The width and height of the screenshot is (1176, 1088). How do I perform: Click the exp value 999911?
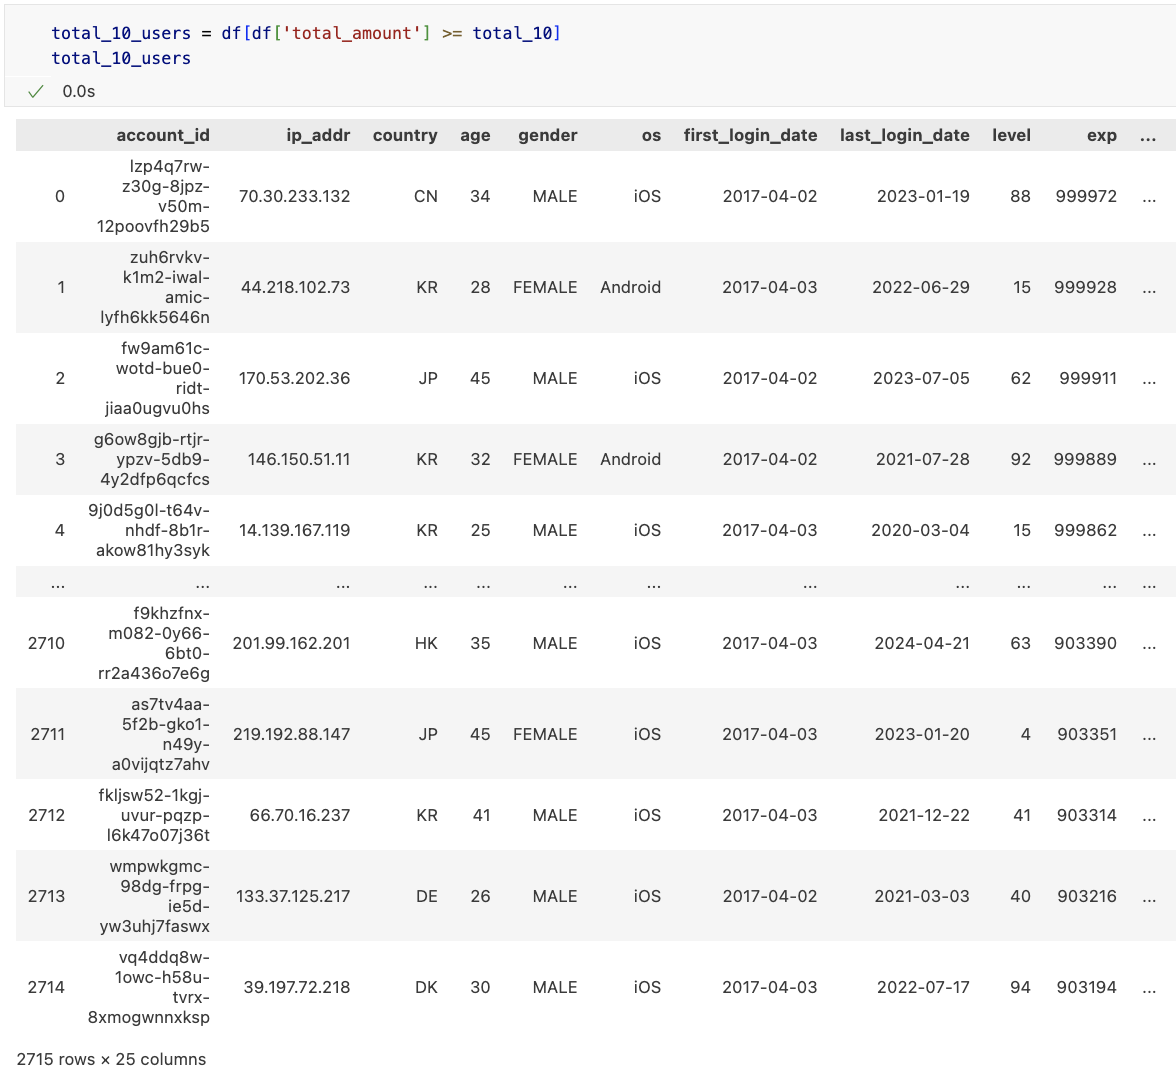tap(1088, 378)
